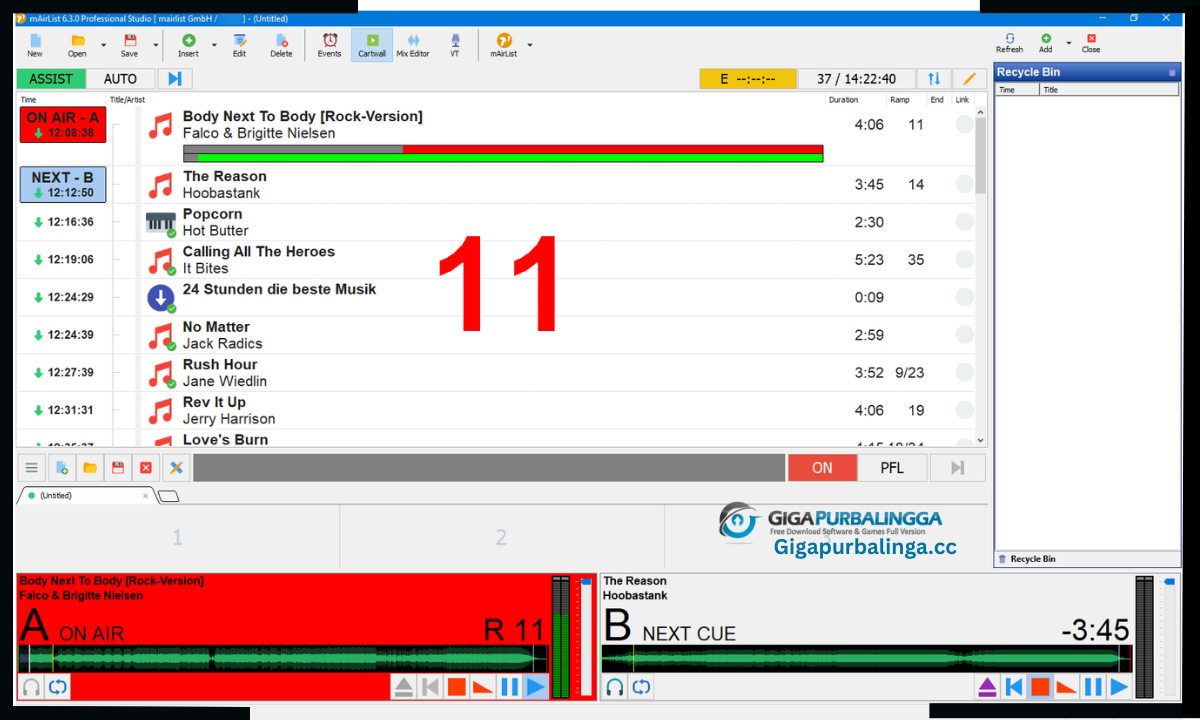
Task: Click Refresh in the Recycle Bin toolbar
Action: pyautogui.click(x=1010, y=43)
